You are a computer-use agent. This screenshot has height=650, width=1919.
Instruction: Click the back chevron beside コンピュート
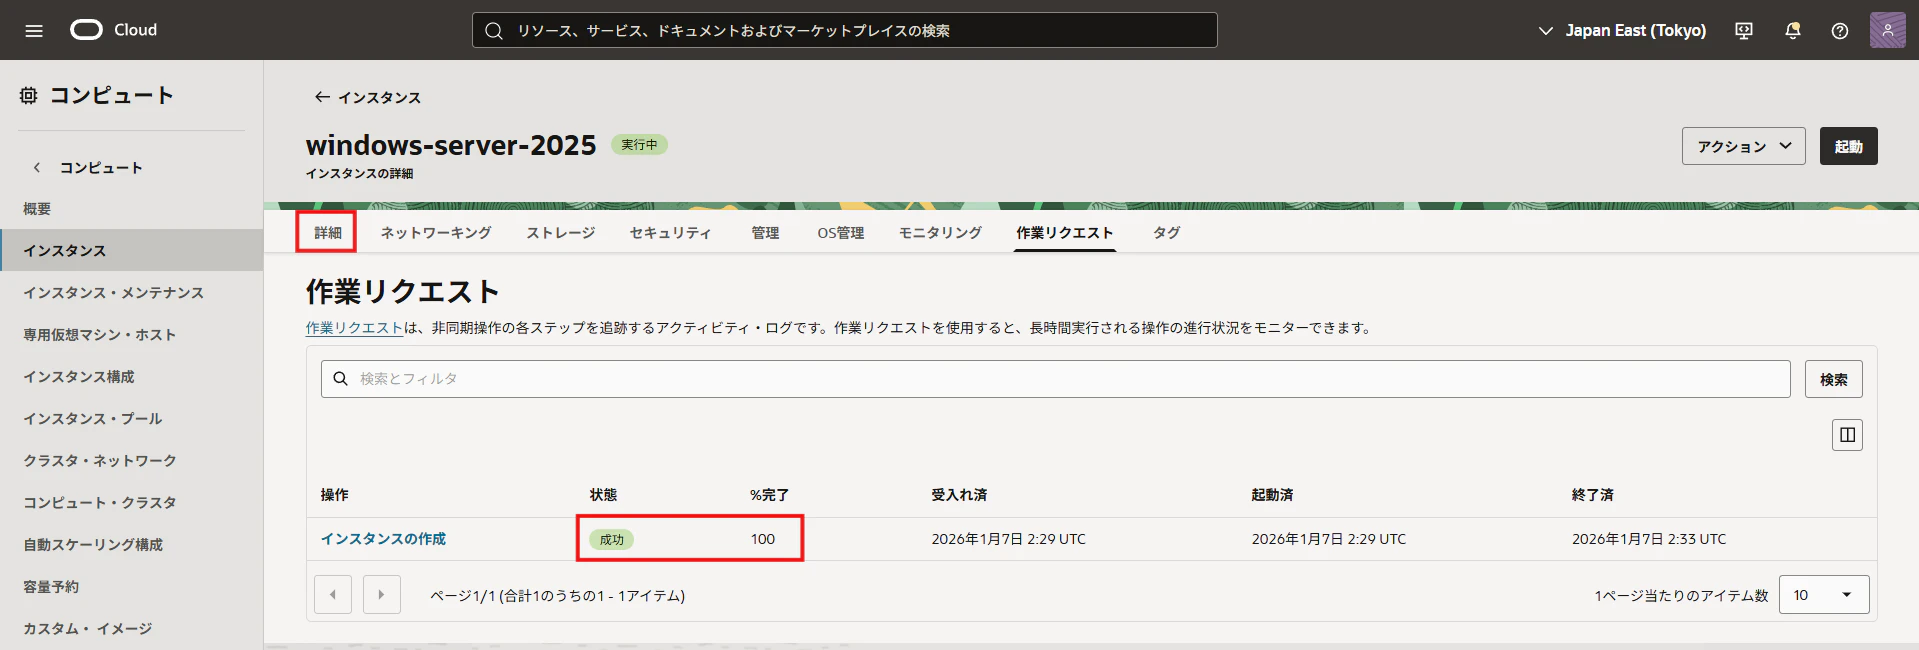coord(37,168)
